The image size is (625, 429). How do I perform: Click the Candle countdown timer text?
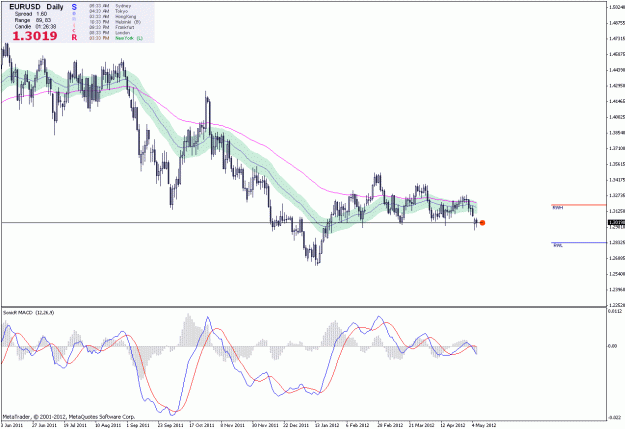click(x=35, y=26)
